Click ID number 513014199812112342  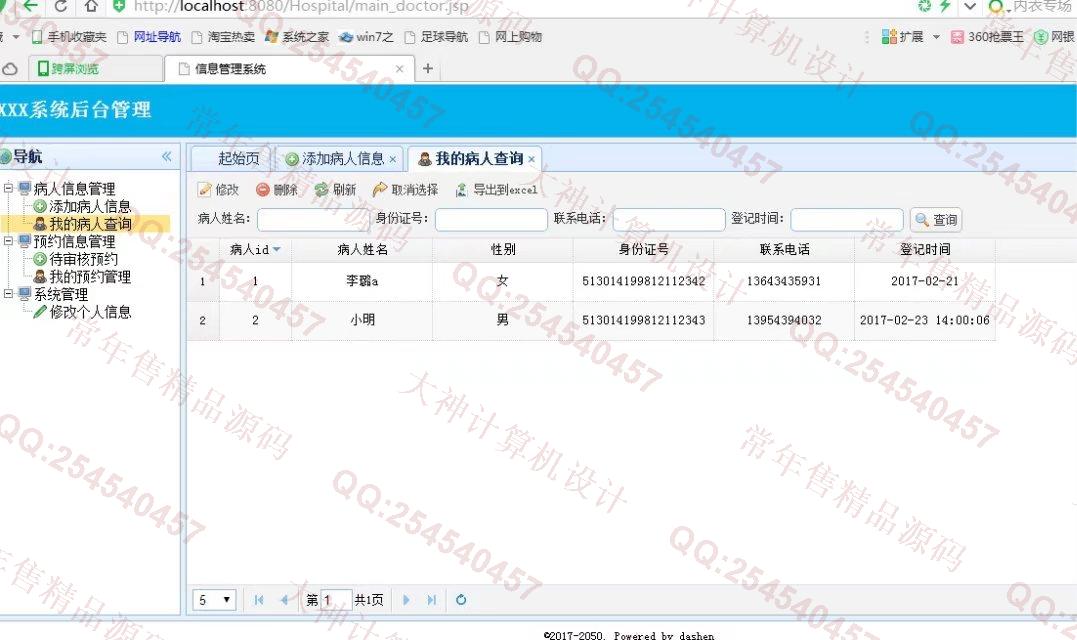coord(643,281)
